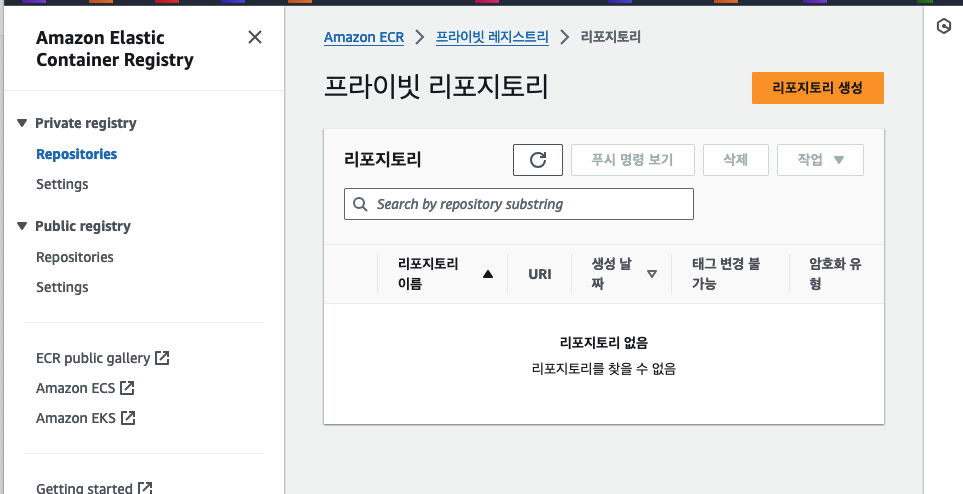The image size is (963, 494).
Task: Click the 생성 날짜 column header text
Action: (612, 274)
